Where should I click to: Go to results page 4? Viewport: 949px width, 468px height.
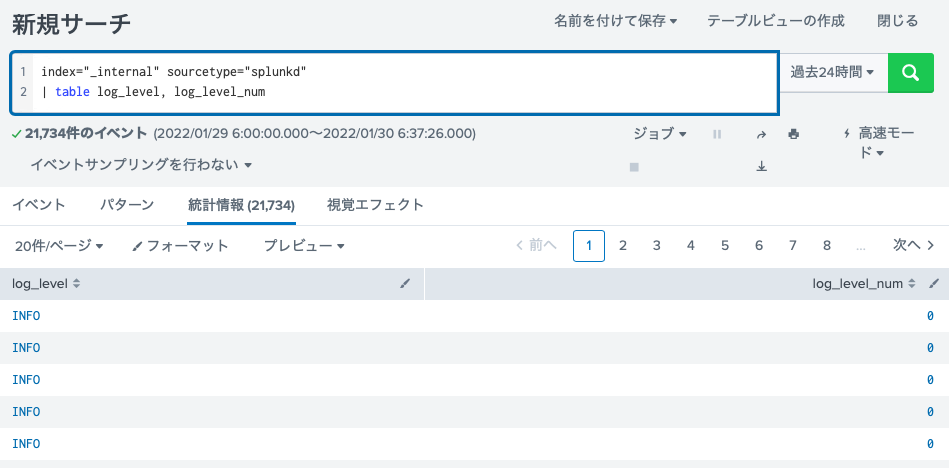(691, 246)
